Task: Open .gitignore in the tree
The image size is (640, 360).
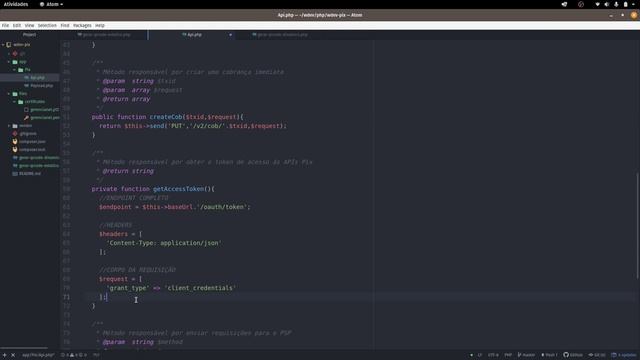Action: point(28,133)
